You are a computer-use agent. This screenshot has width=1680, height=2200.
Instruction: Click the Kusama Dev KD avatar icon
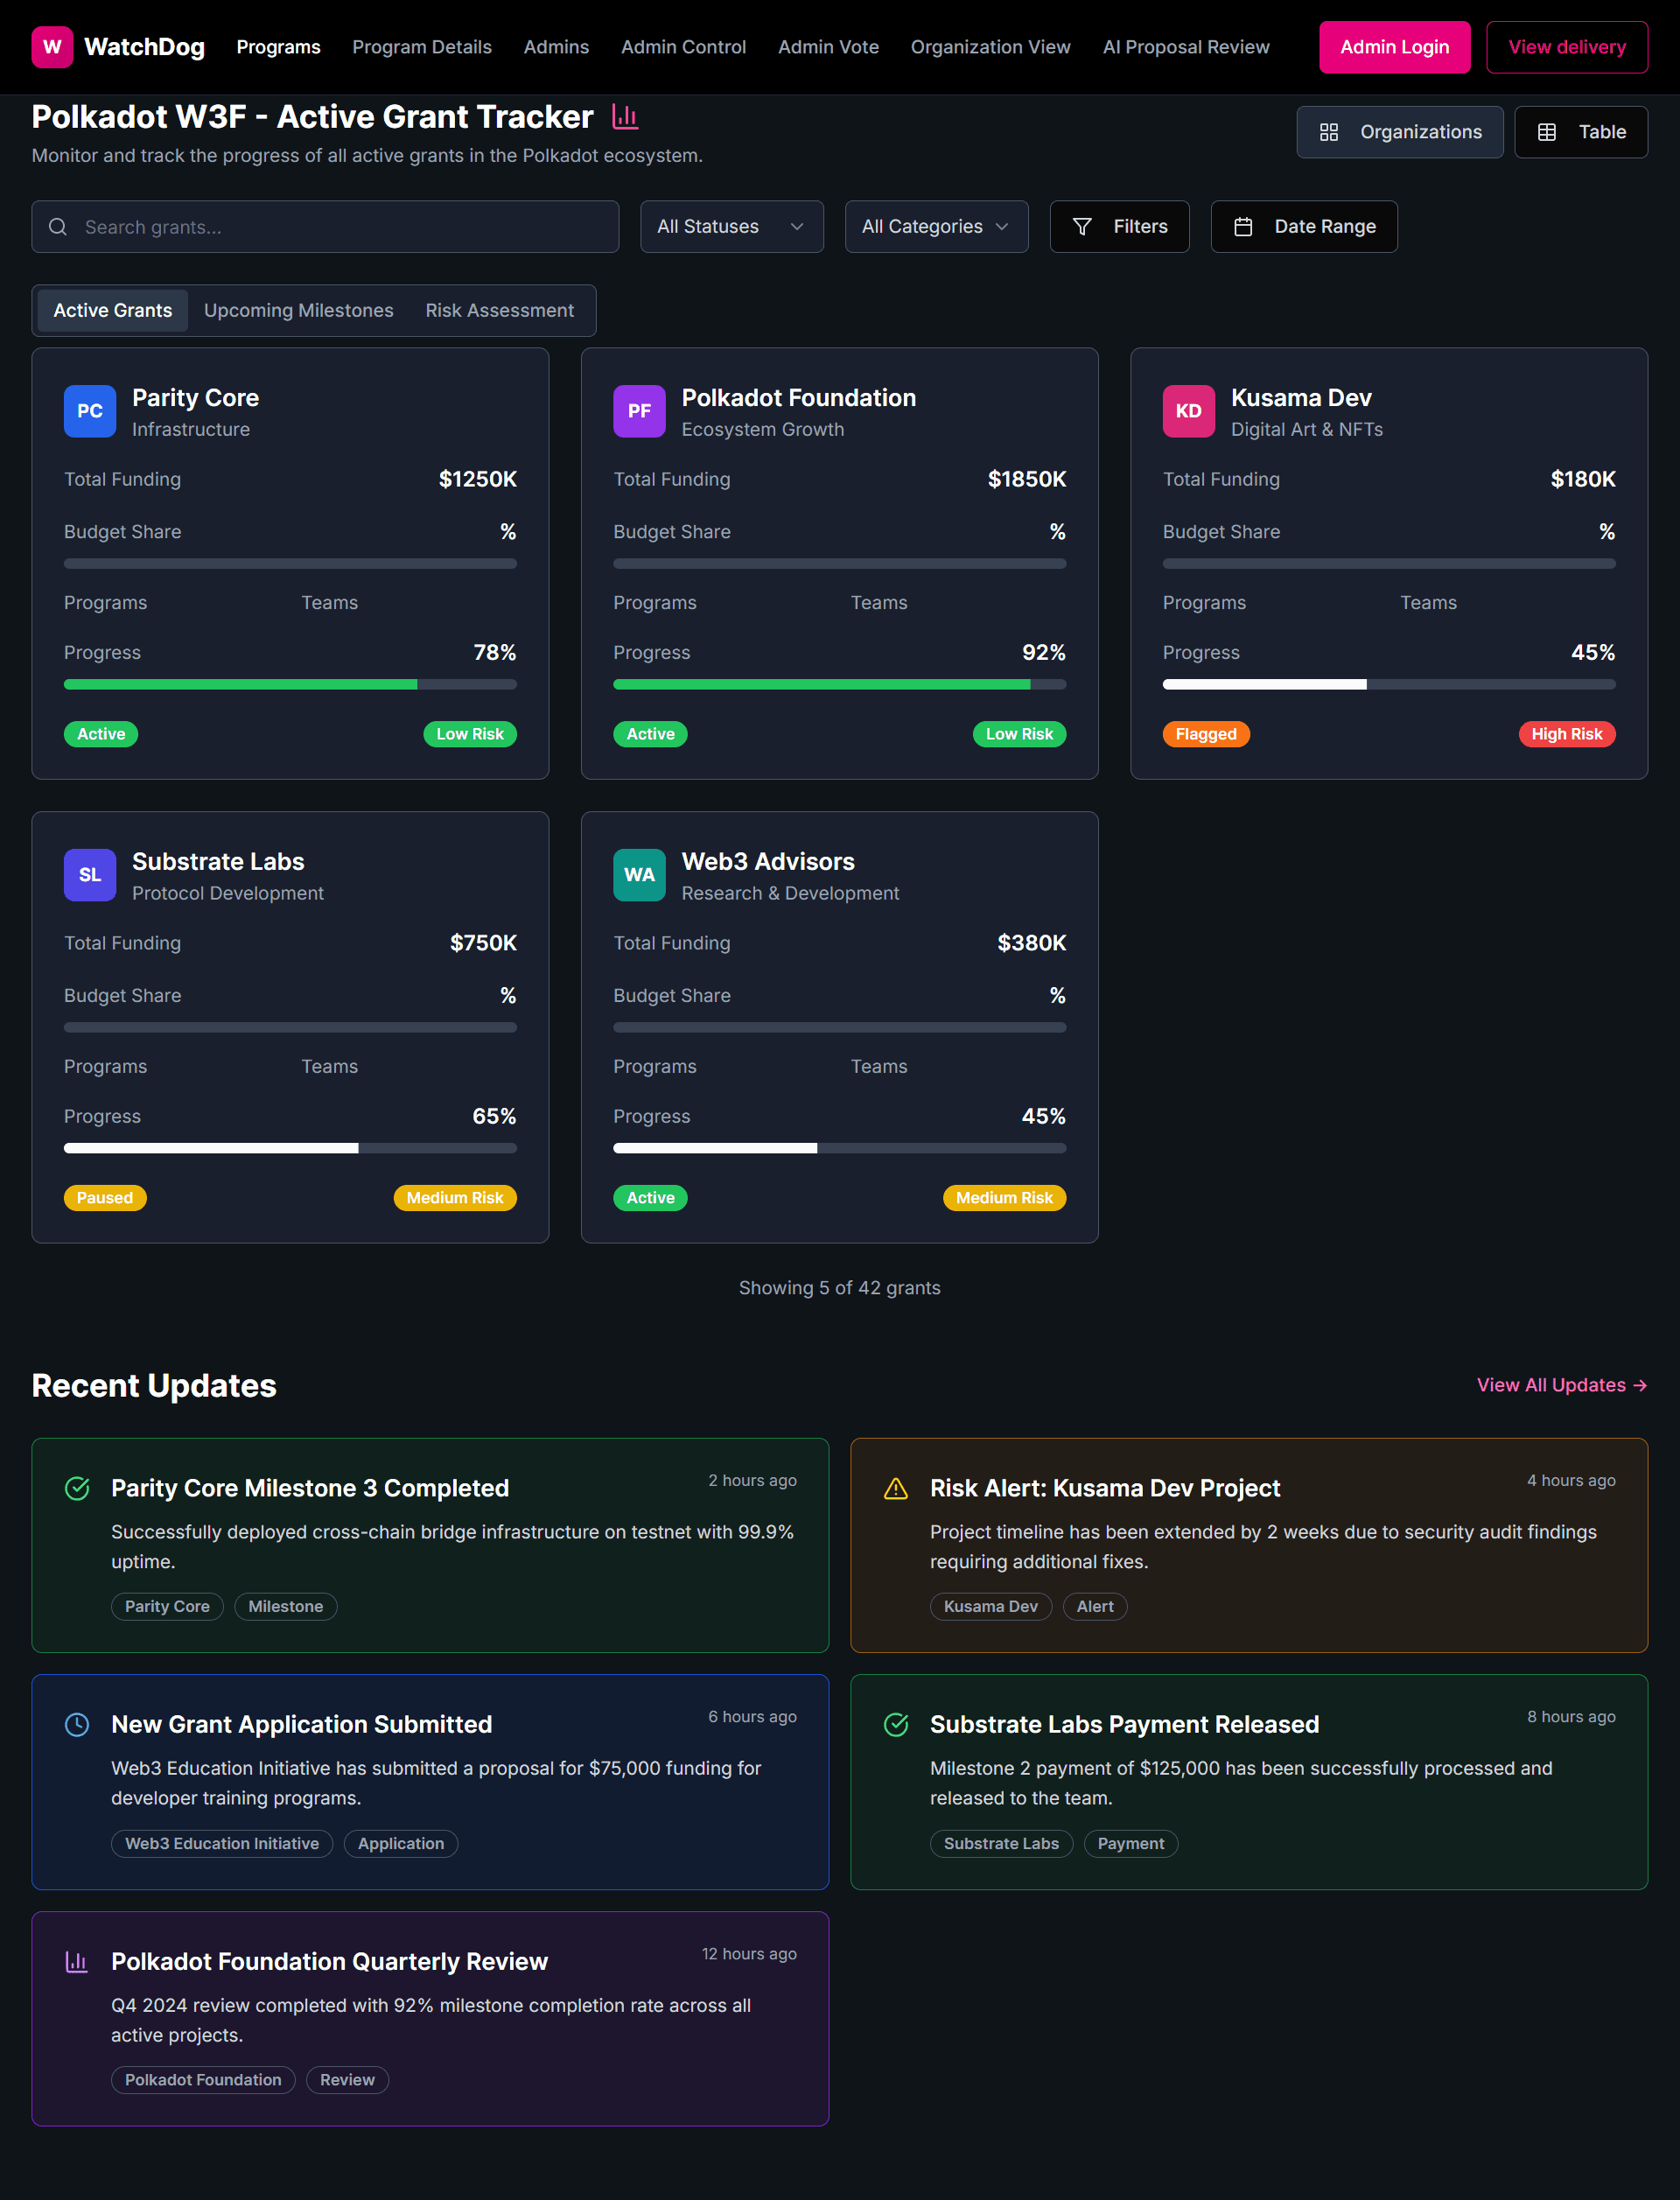pyautogui.click(x=1188, y=411)
